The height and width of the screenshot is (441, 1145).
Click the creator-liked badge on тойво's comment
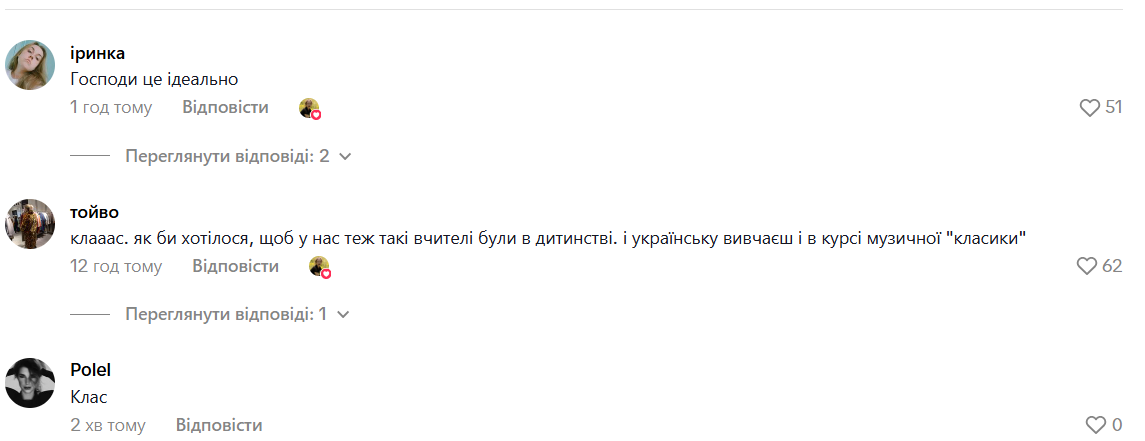[x=320, y=267]
